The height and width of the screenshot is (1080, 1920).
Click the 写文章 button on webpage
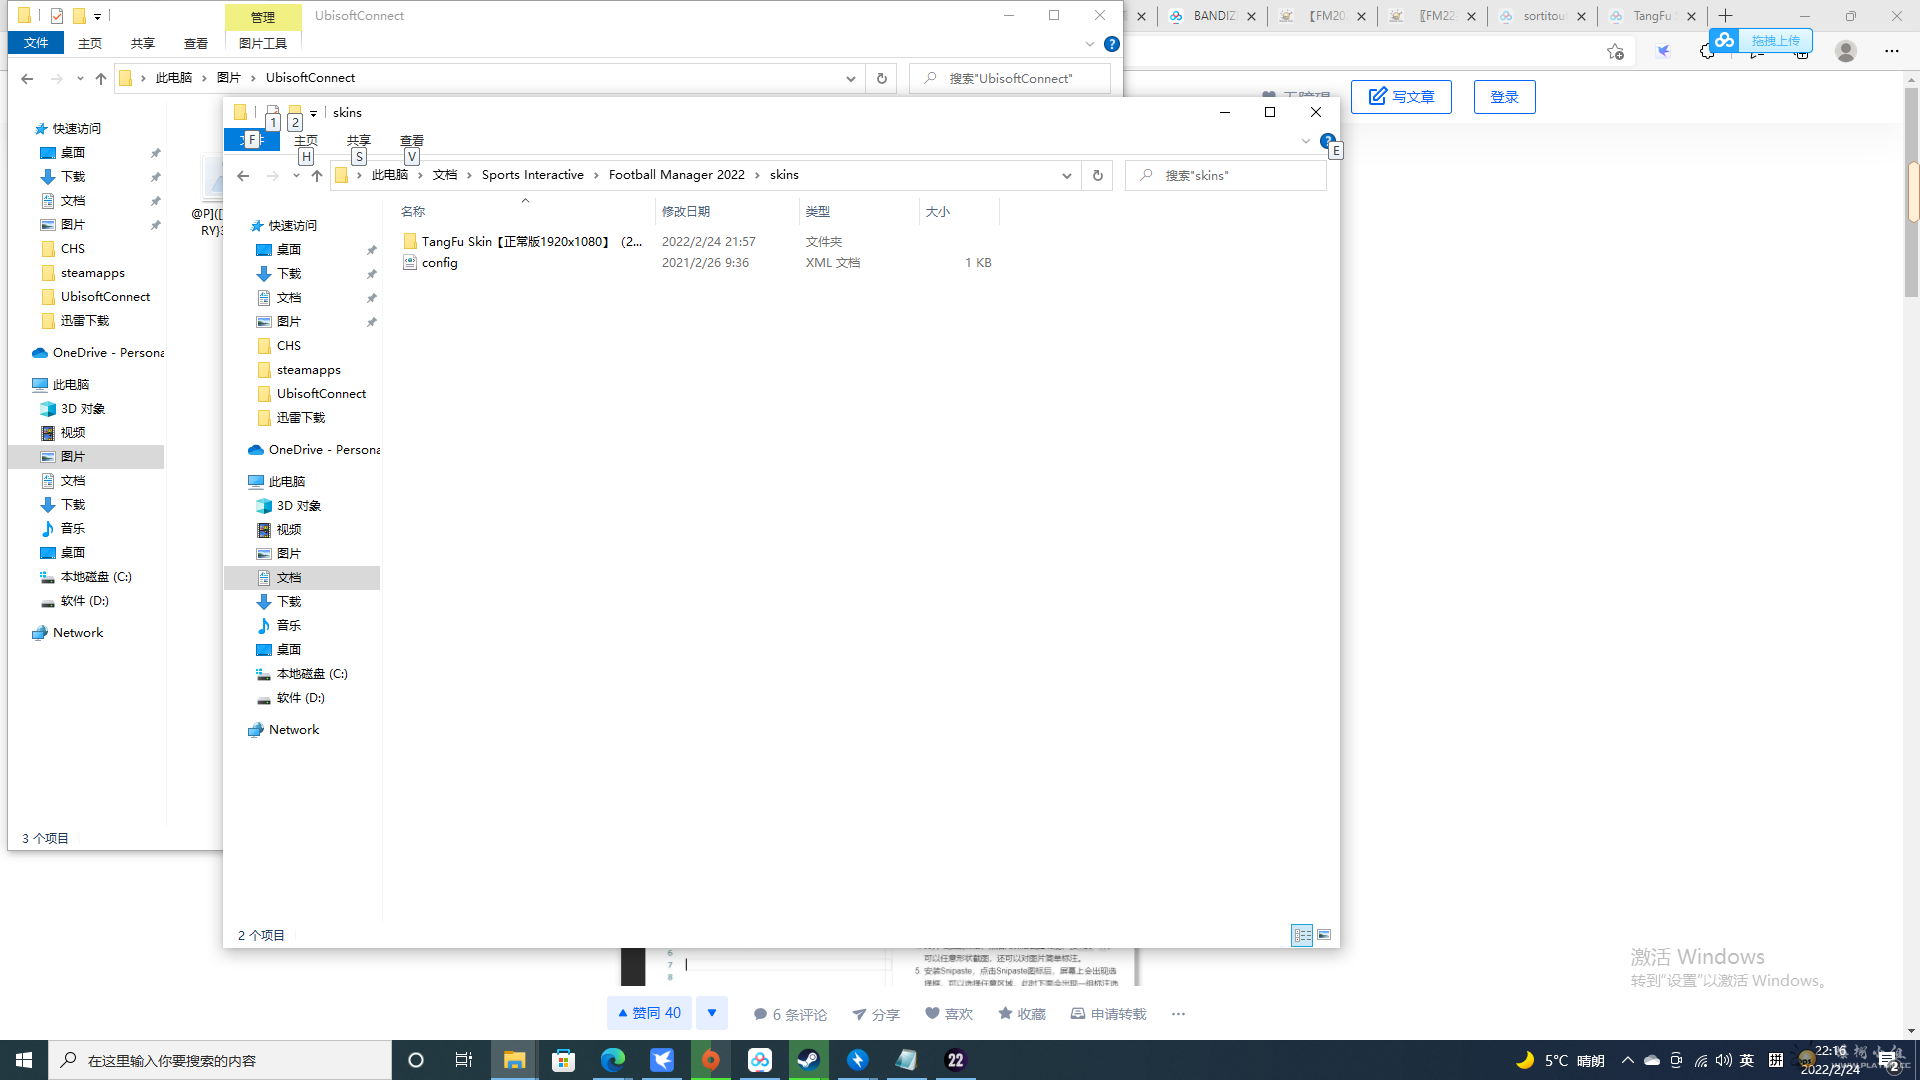pos(1401,97)
